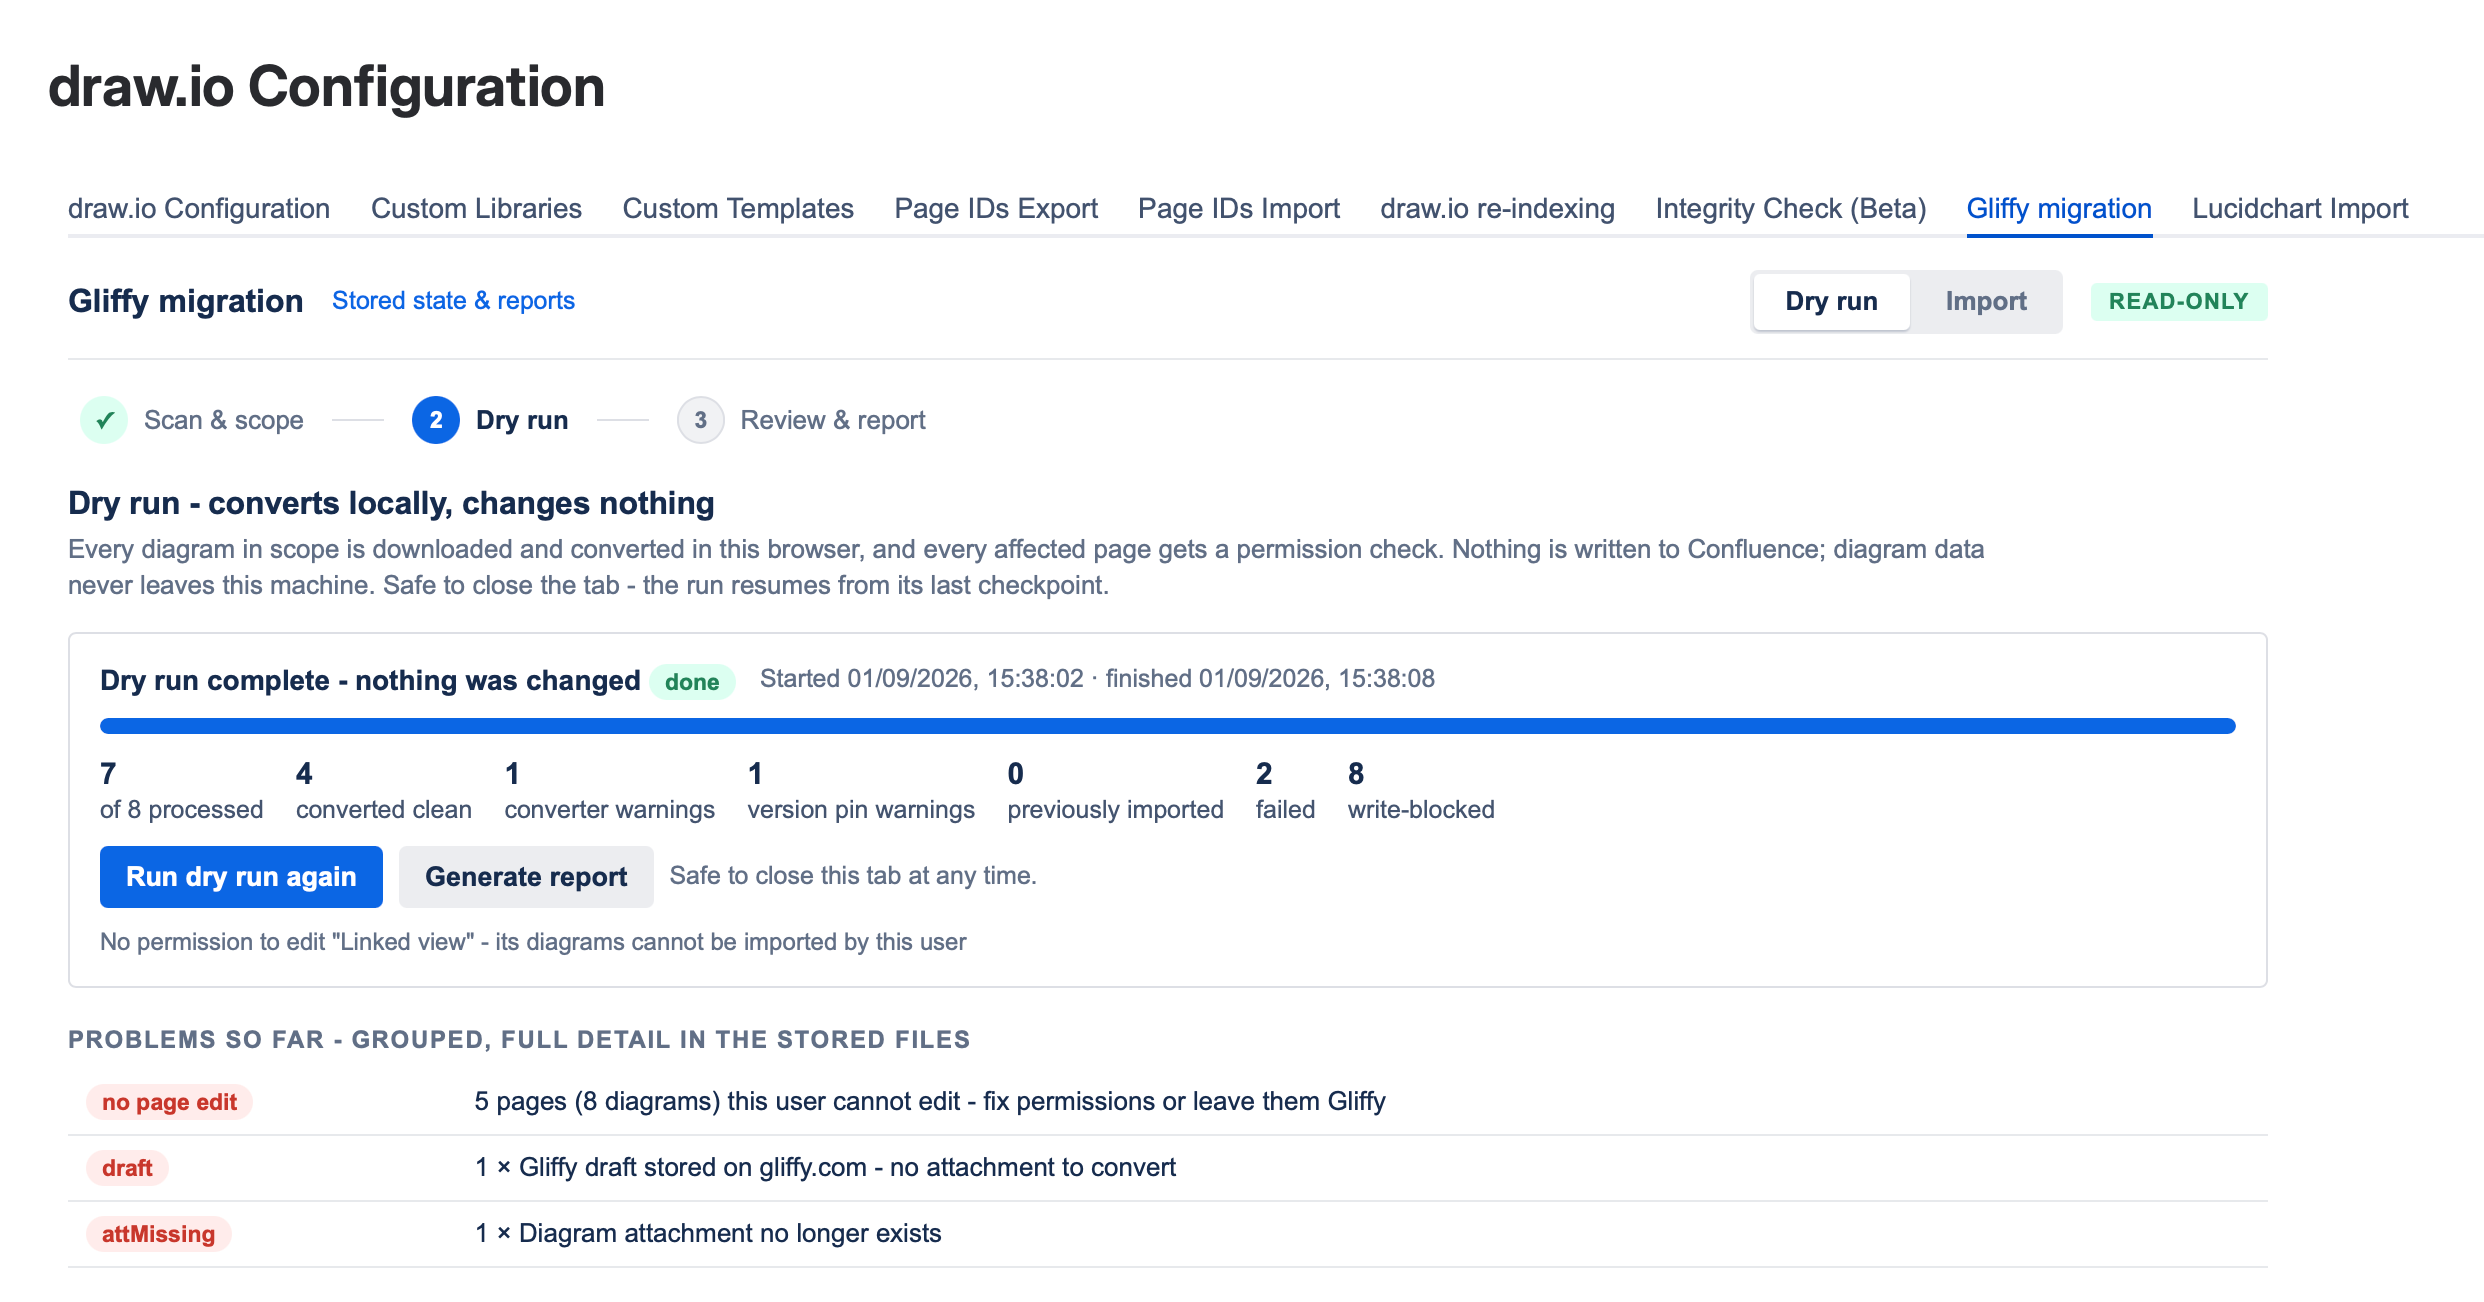This screenshot has height=1302, width=2484.
Task: Switch to the Custom Libraries tab
Action: pos(476,208)
